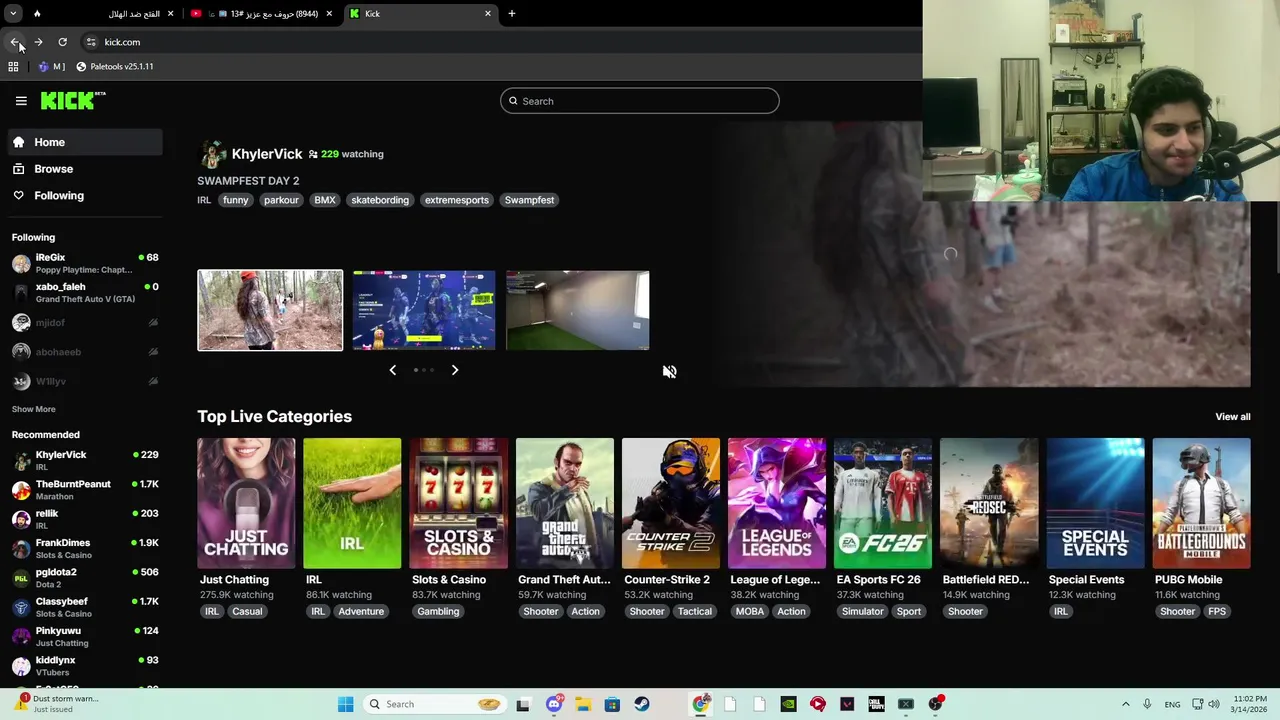Select the dance game stream thumbnail
Viewport: 1280px width, 720px height.
424,310
